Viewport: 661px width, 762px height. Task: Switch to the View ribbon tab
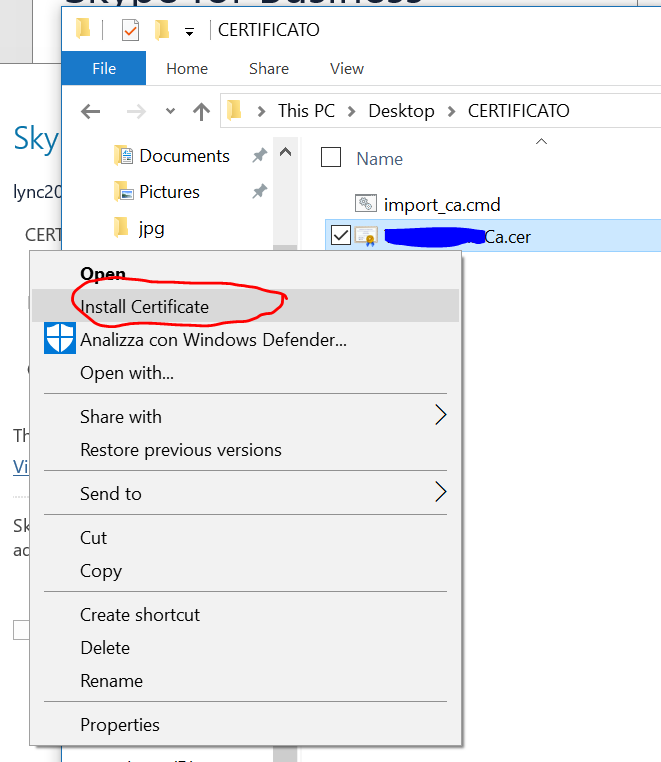[347, 68]
